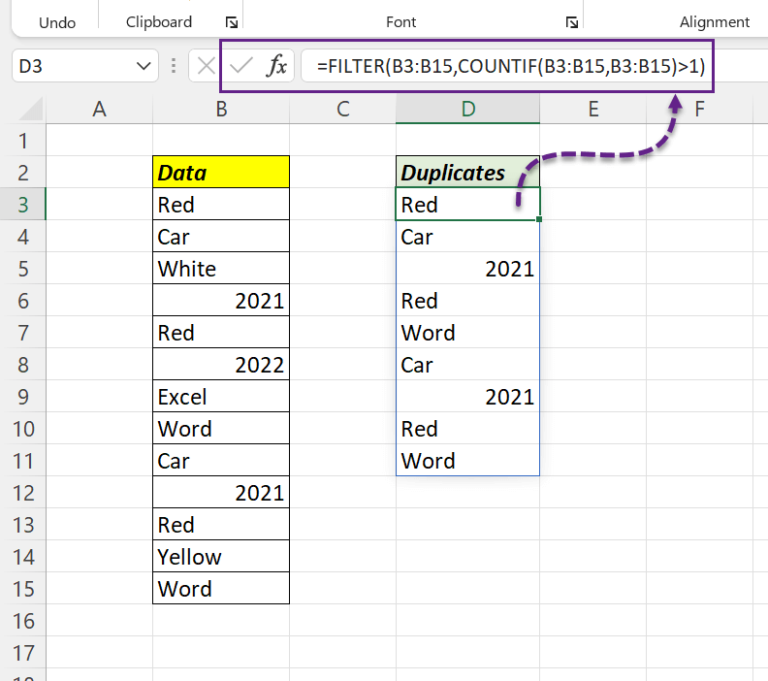Click the Enter checkmark icon in formula bar
This screenshot has width=768, height=681.
tap(241, 66)
